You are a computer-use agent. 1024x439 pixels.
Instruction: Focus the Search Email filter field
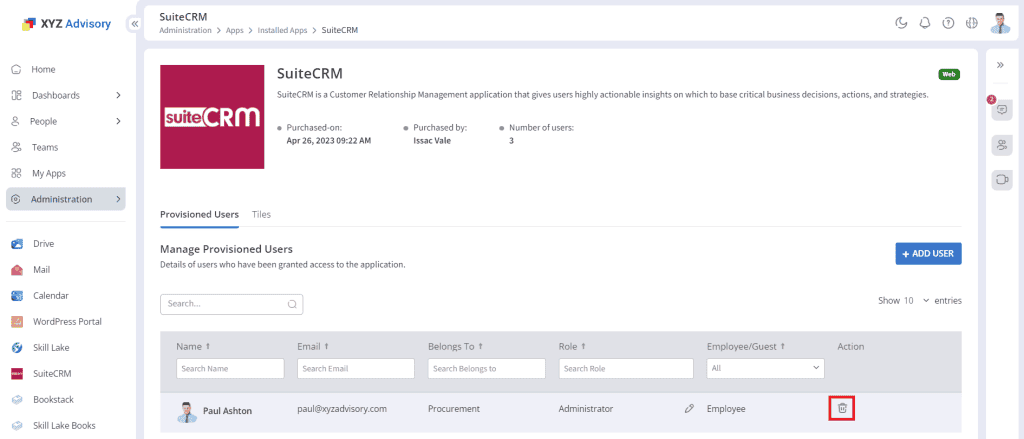tap(356, 368)
